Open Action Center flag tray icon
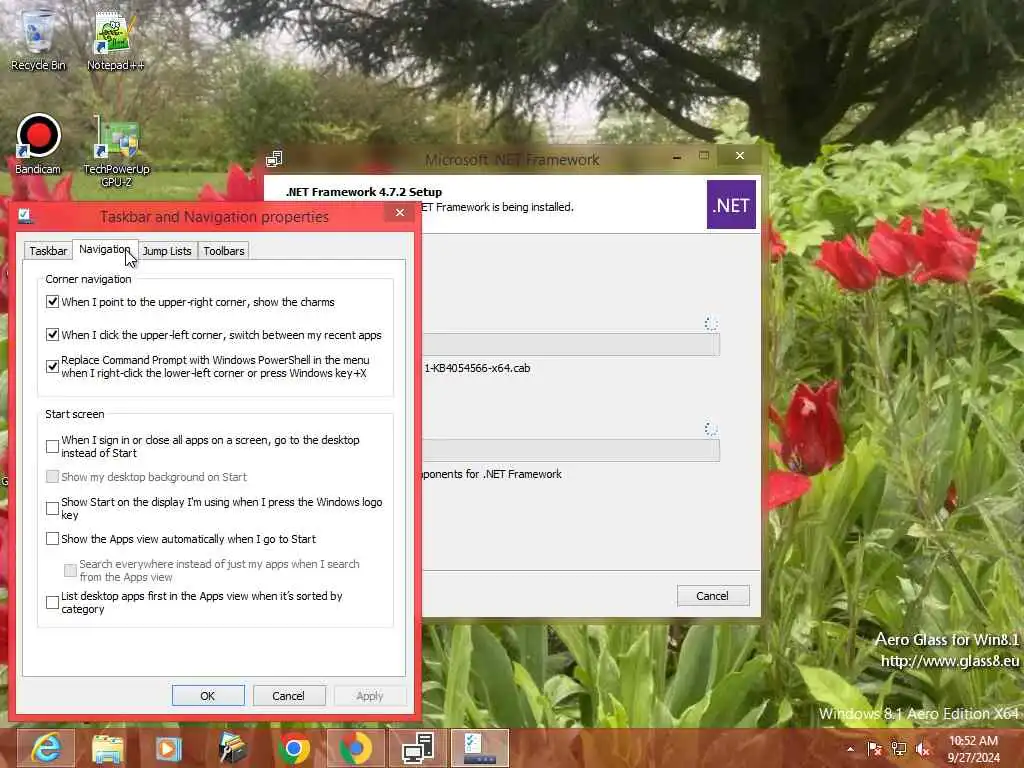This screenshot has width=1024, height=768. click(x=874, y=749)
